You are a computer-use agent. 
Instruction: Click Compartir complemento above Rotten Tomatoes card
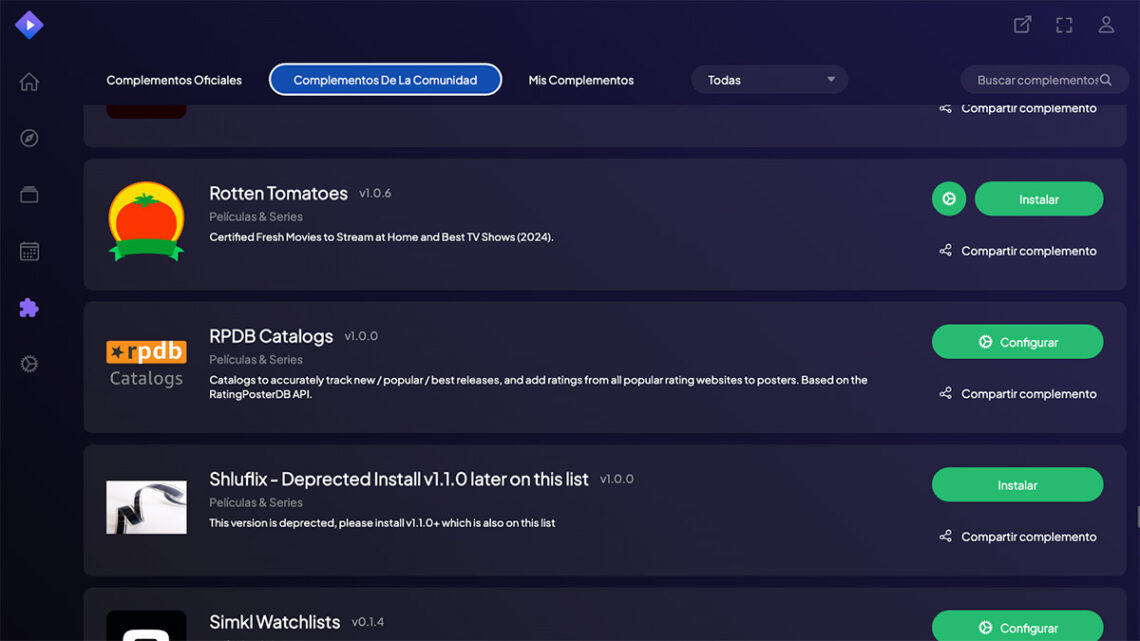(1017, 108)
